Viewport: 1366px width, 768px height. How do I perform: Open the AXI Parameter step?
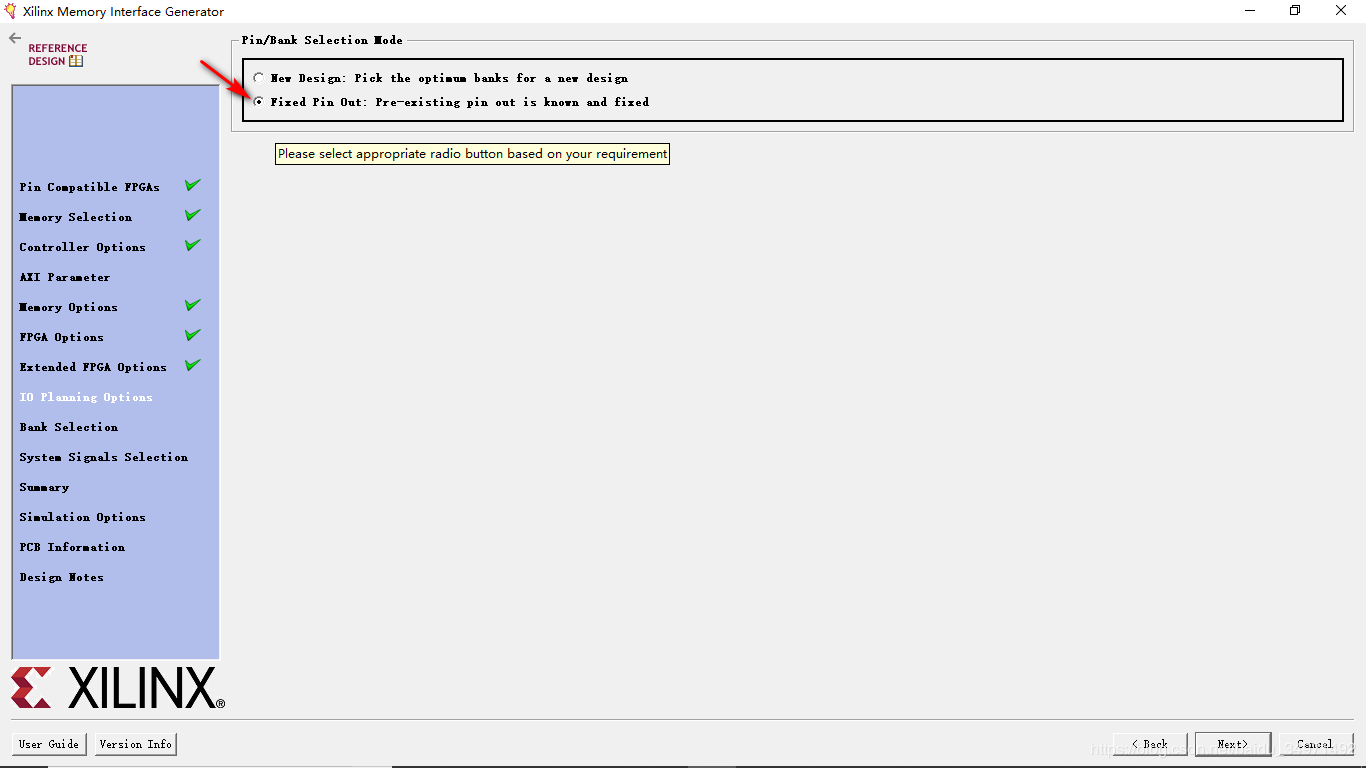coord(65,277)
